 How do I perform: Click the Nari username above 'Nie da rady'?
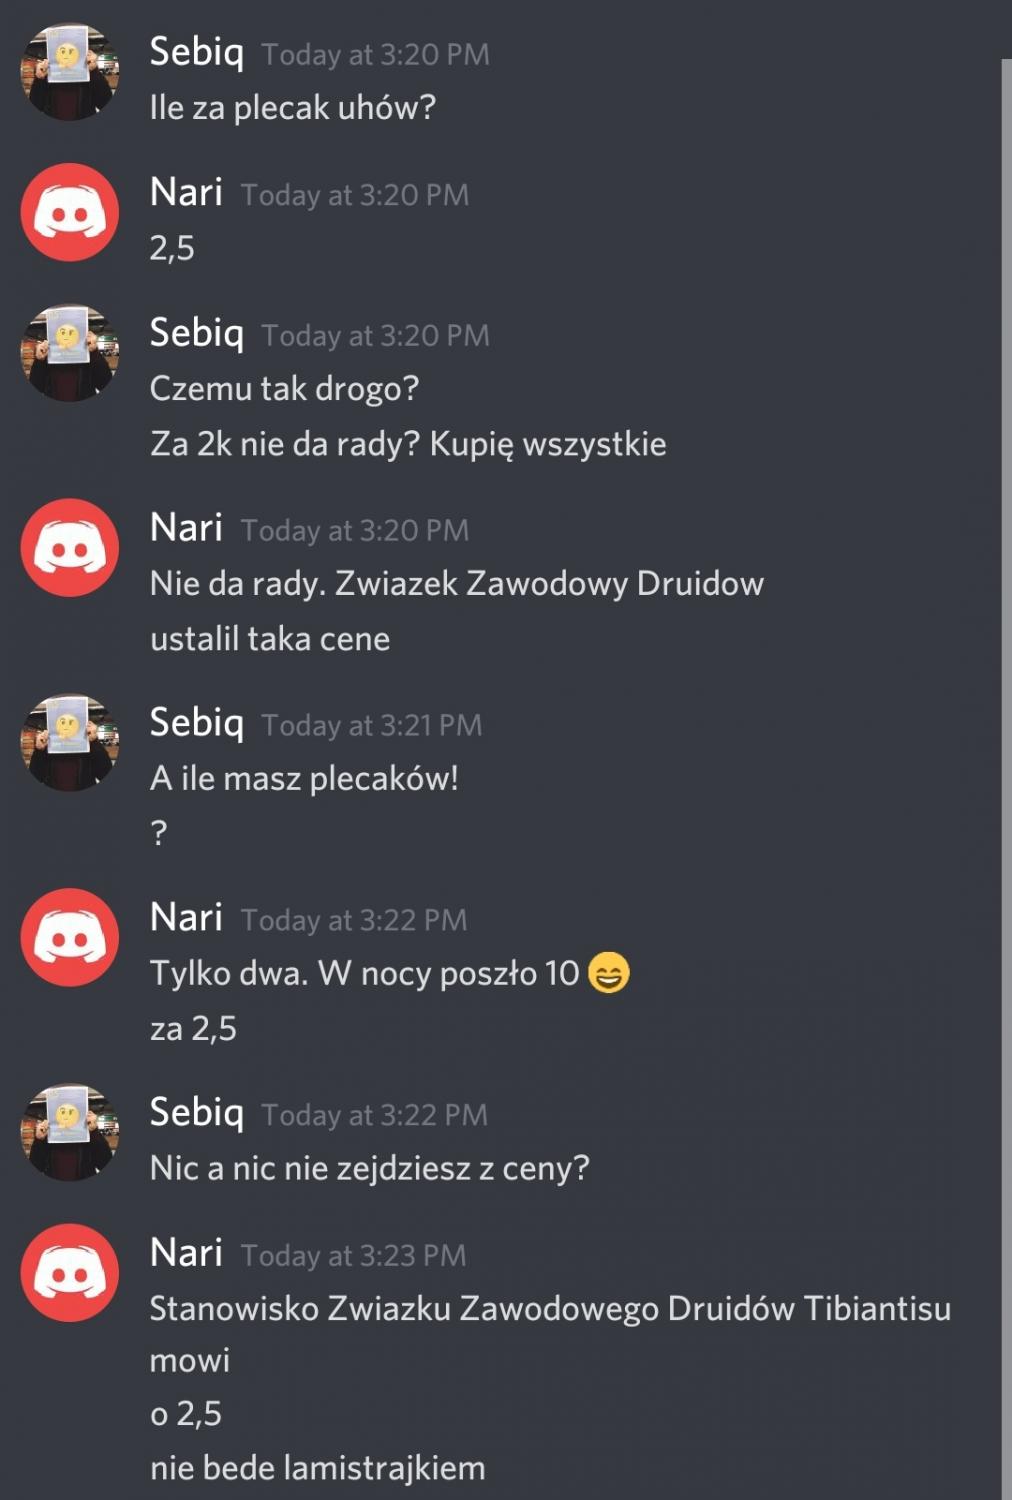click(x=186, y=528)
